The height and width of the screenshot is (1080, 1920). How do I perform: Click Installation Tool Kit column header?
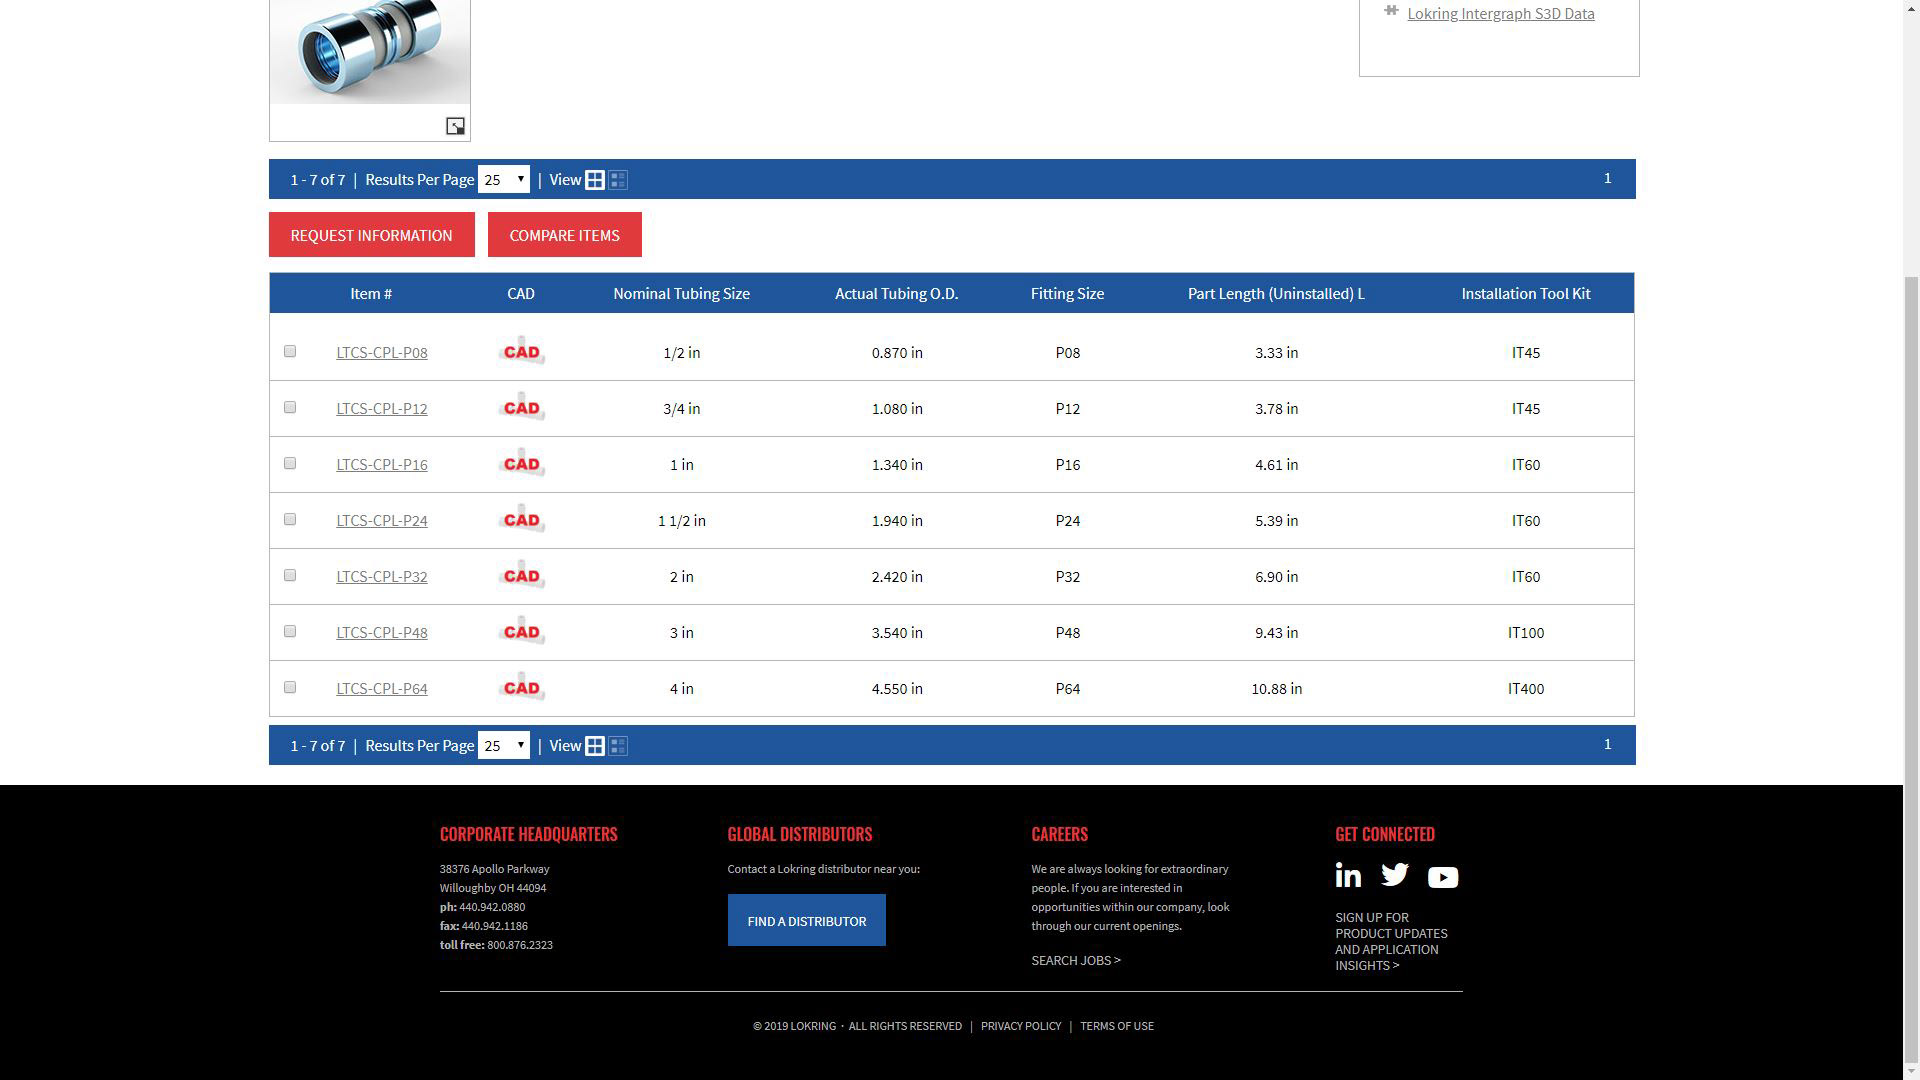(1525, 294)
